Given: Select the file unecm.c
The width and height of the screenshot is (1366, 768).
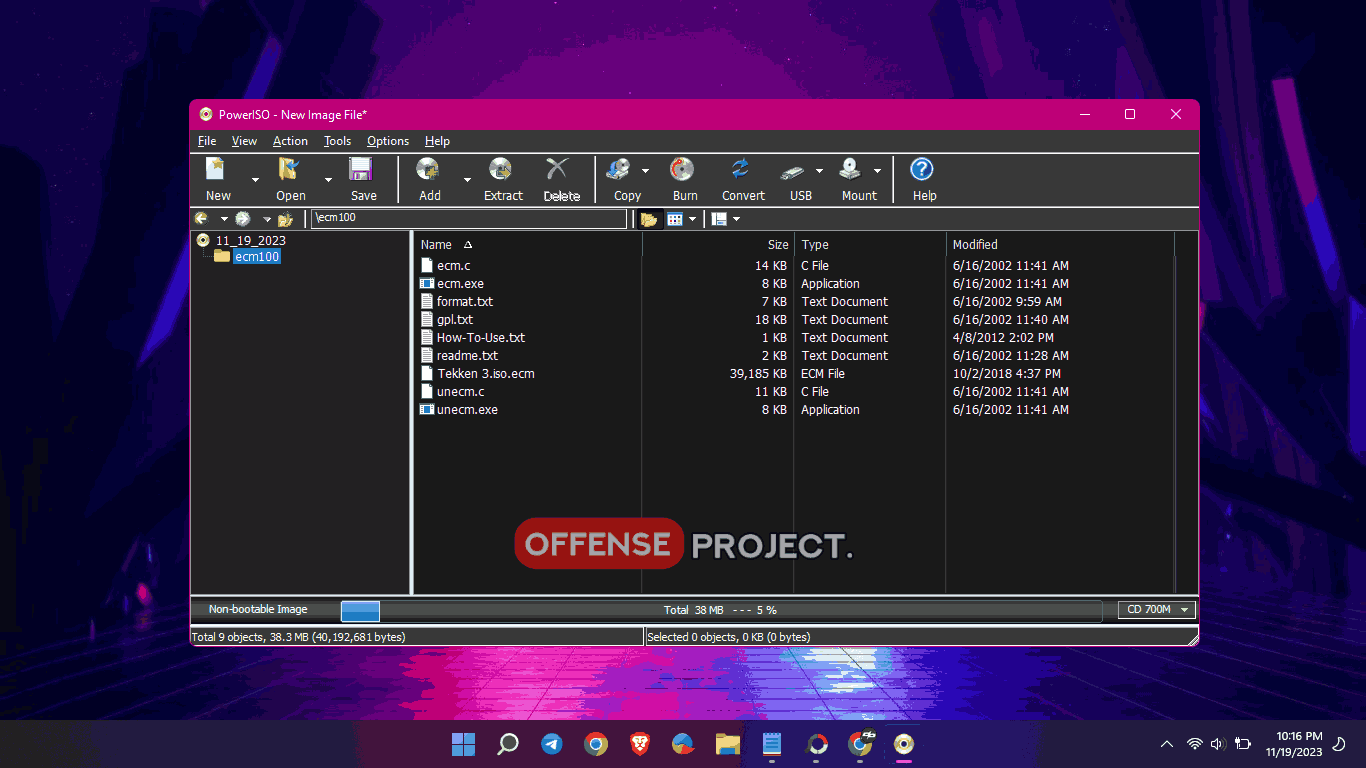Looking at the screenshot, I should click(460, 392).
